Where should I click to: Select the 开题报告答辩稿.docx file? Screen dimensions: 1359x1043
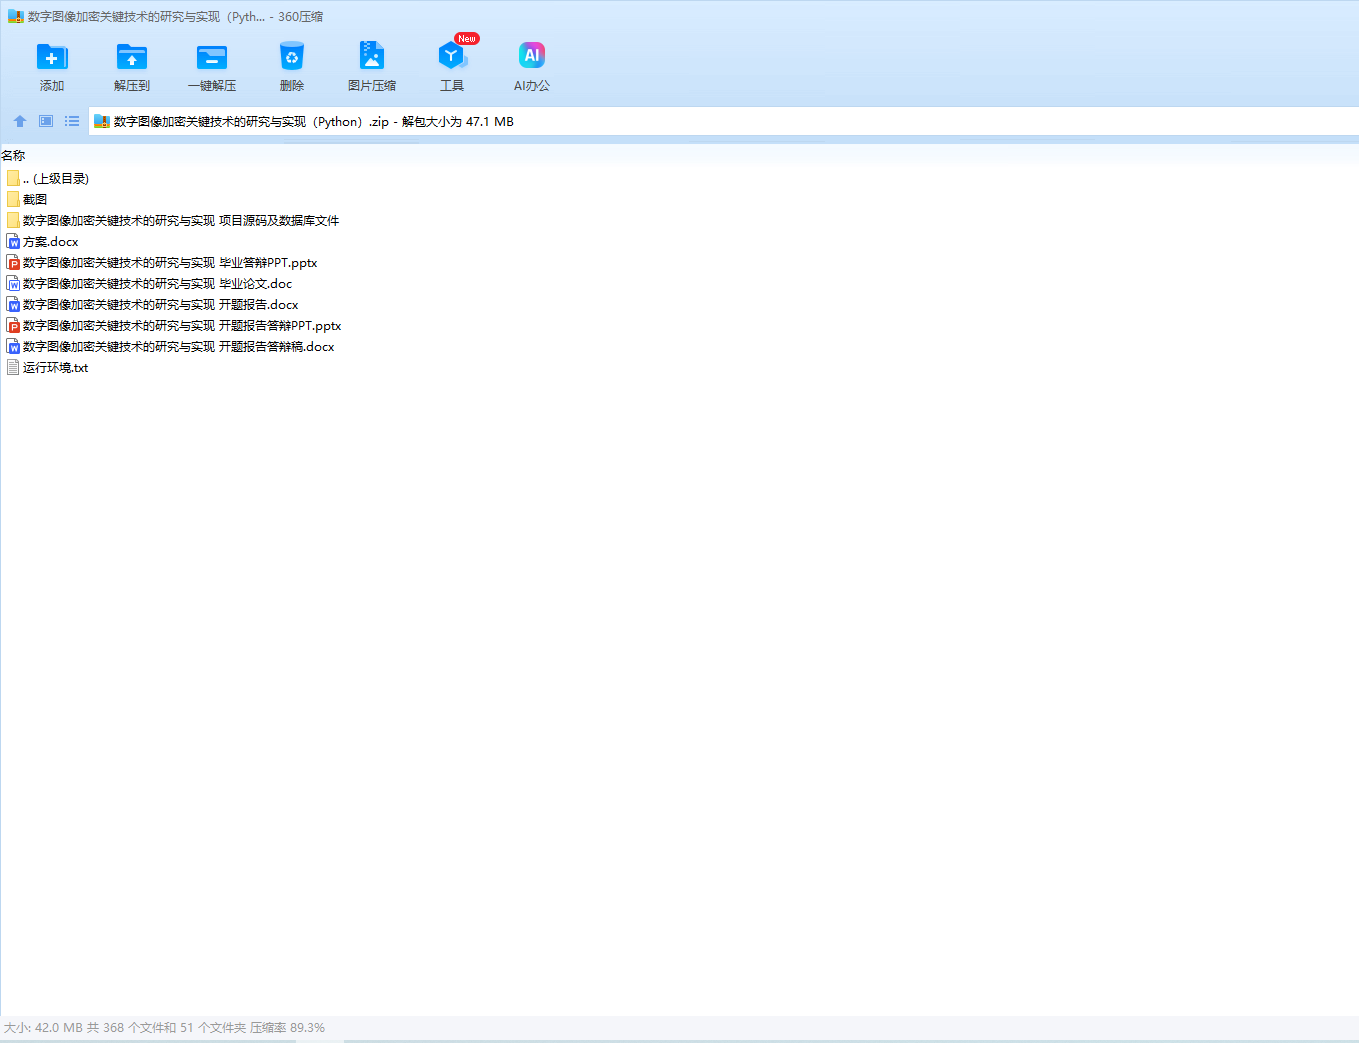click(x=170, y=347)
